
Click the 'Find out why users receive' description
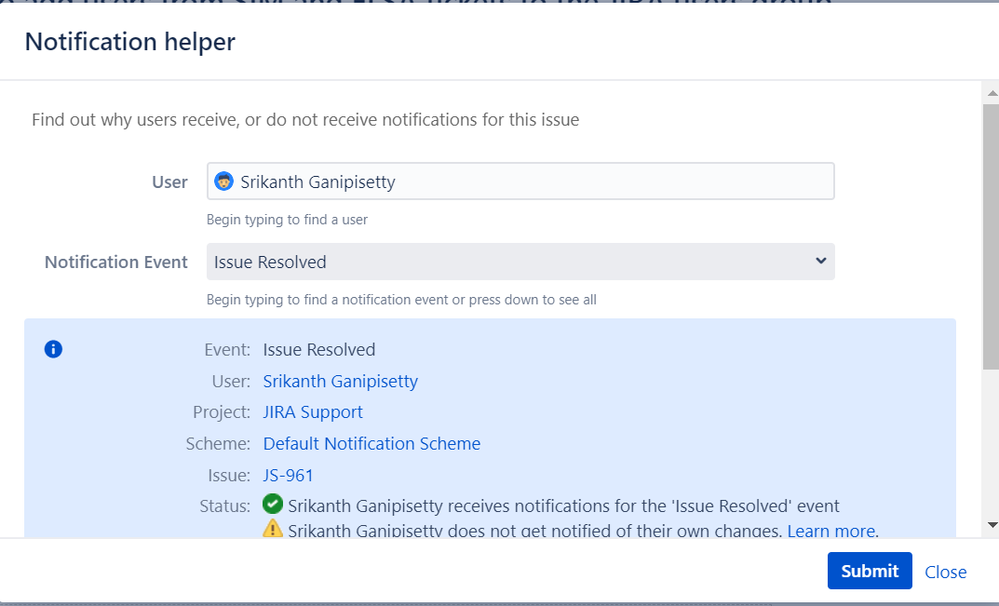305,120
